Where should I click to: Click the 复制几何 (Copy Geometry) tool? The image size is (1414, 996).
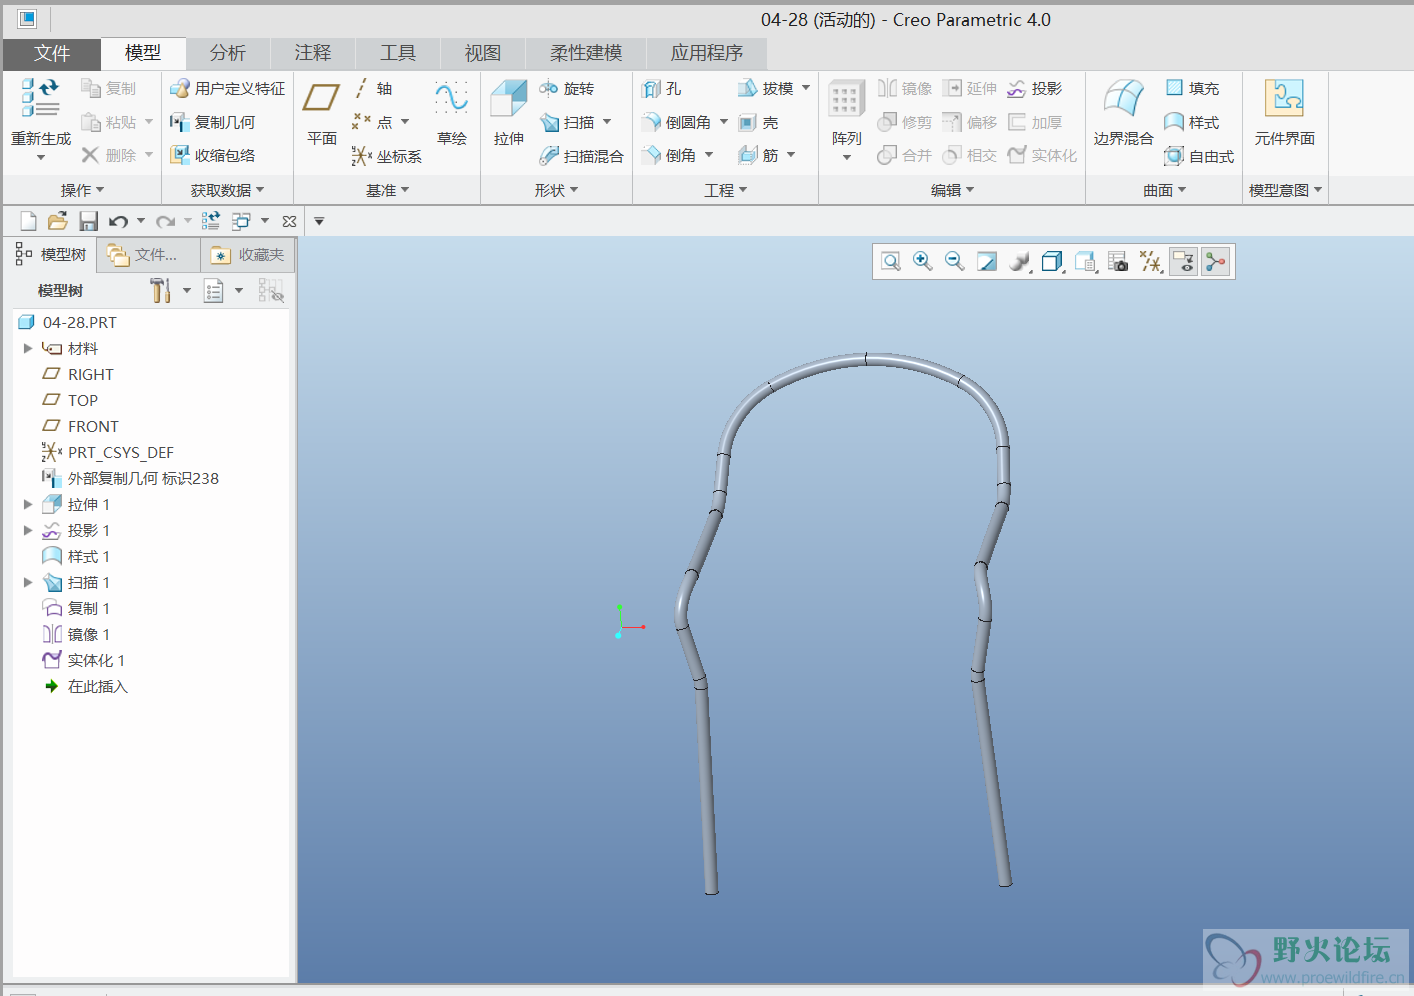pos(212,122)
